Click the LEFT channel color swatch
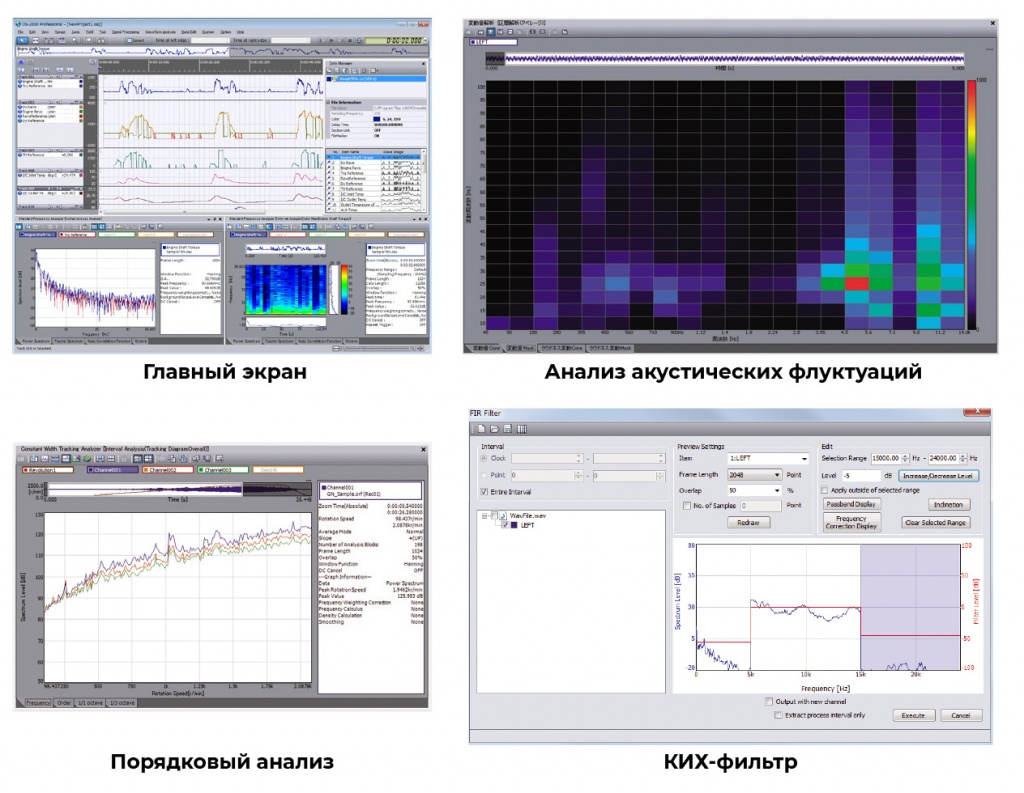The height and width of the screenshot is (793, 1024). pyautogui.click(x=514, y=525)
